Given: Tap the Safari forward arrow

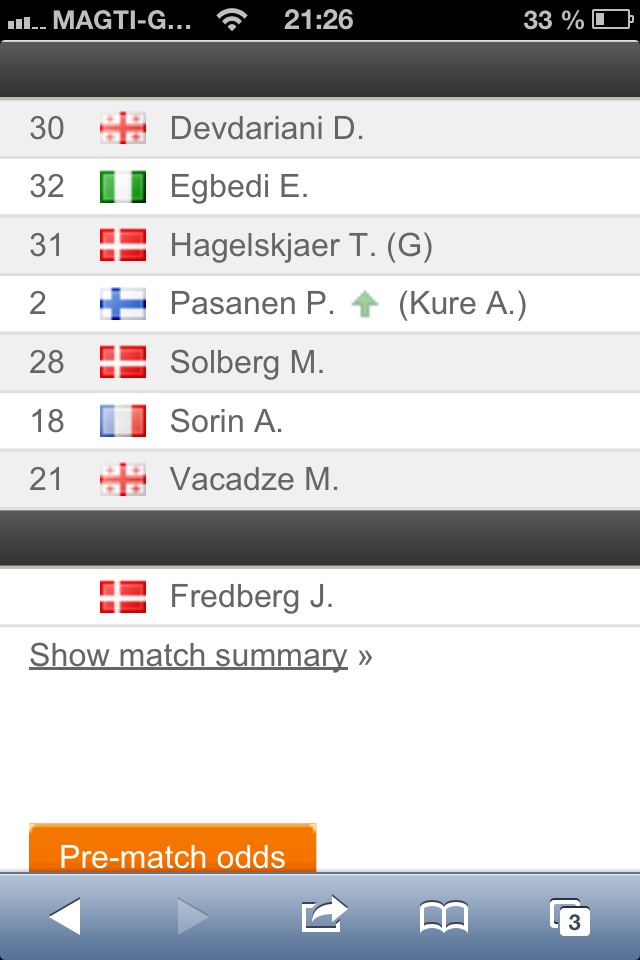Looking at the screenshot, I should point(192,916).
